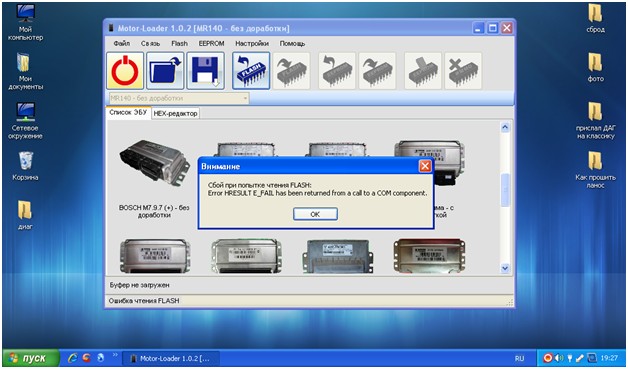This screenshot has height=369, width=628.
Task: Open the Связь menu
Action: 150,43
